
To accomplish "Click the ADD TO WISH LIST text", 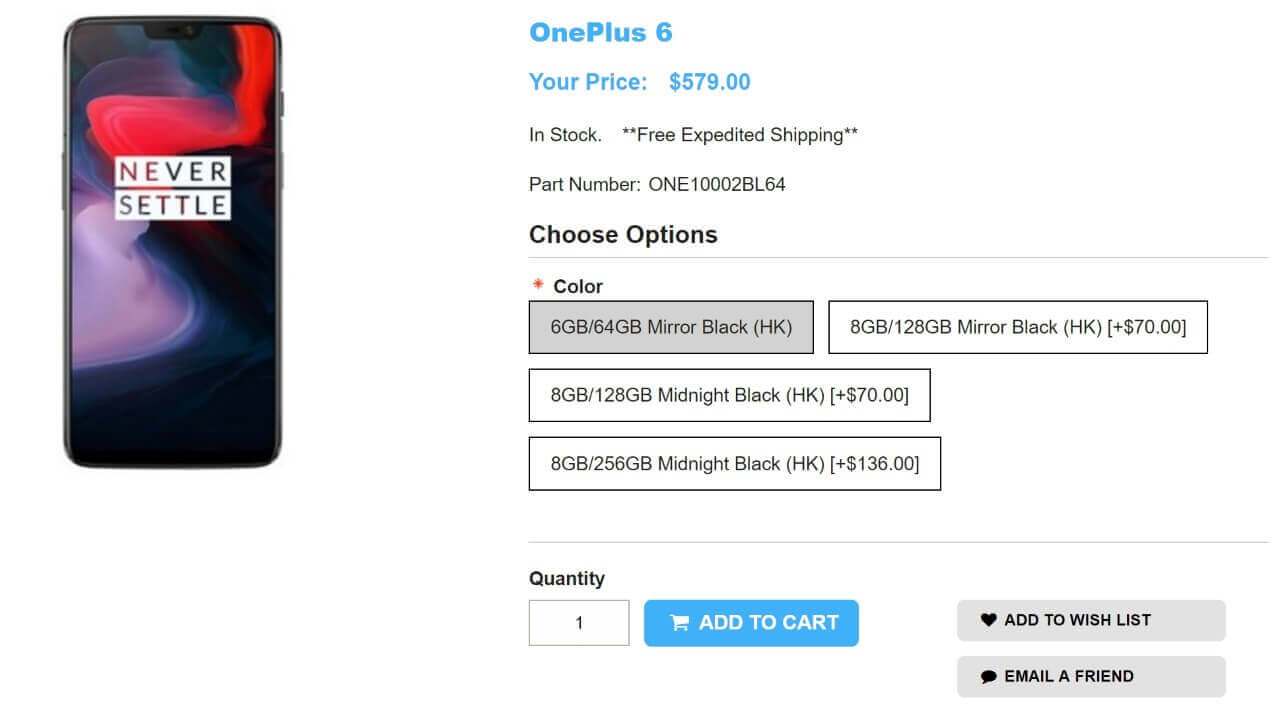I will (1077, 620).
